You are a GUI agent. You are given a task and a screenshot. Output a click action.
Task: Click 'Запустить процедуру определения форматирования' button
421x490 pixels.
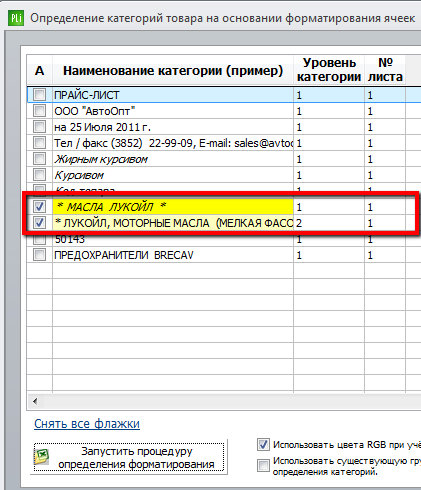pos(129,457)
